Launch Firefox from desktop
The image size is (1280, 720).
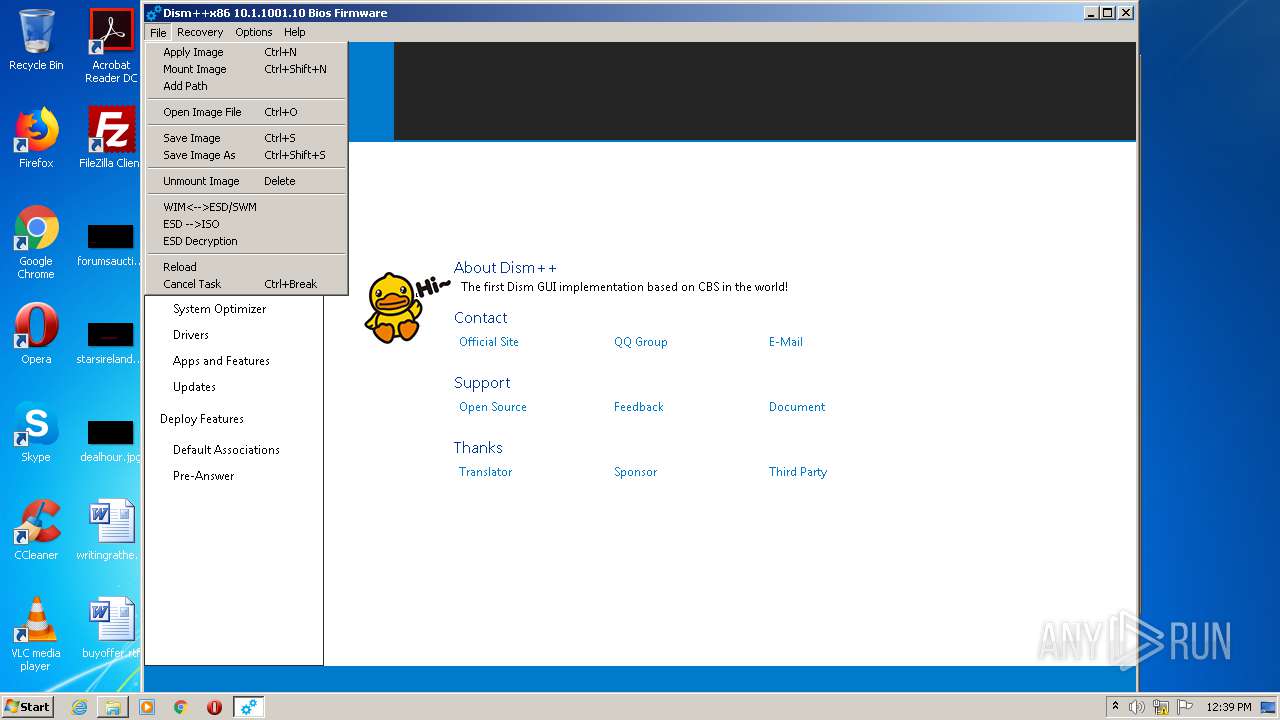click(x=36, y=138)
